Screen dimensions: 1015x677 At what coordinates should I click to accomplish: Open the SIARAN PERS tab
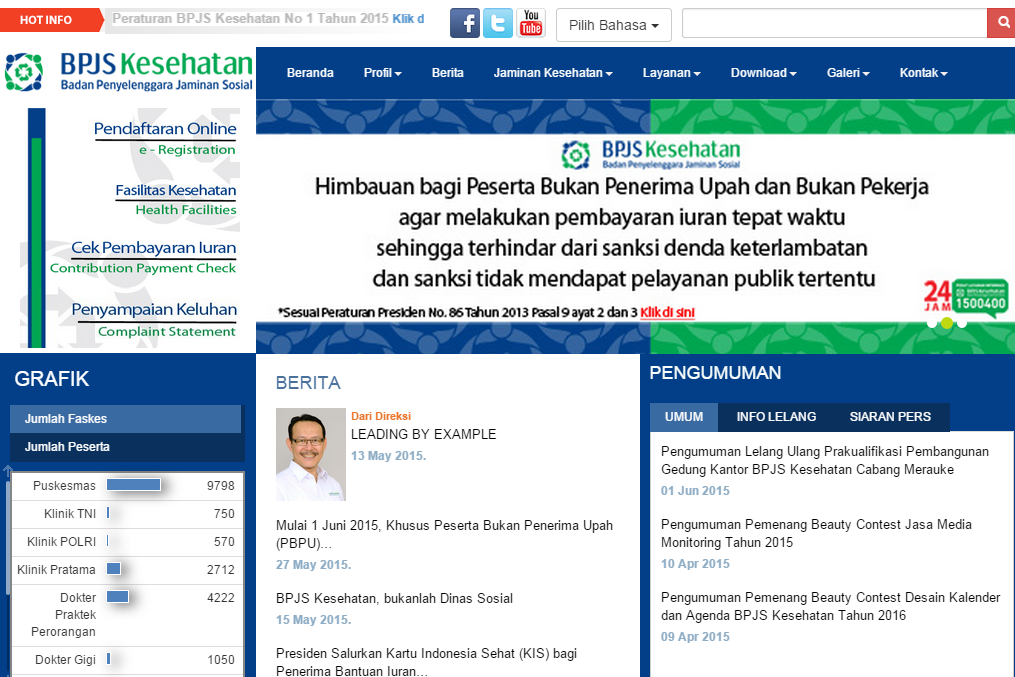889,417
